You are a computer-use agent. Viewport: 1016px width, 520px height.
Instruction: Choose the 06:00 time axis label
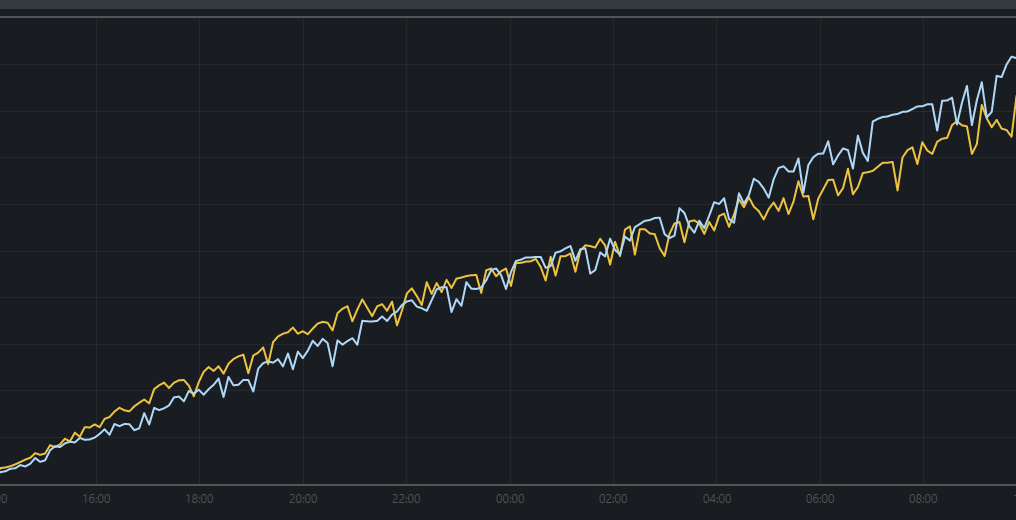(820, 499)
